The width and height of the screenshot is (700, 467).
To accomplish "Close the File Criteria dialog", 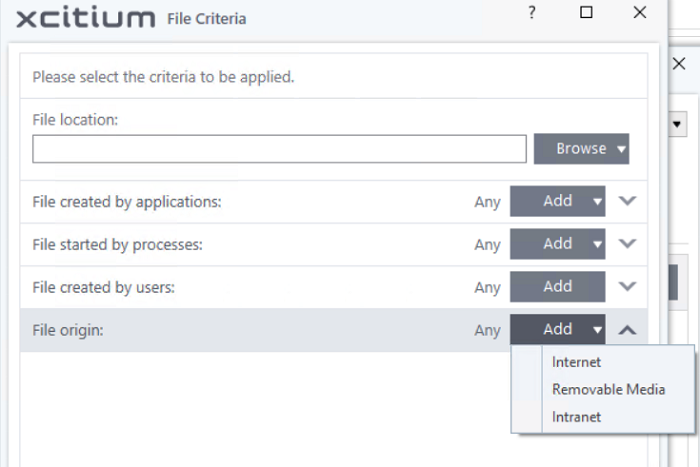I will [x=640, y=13].
